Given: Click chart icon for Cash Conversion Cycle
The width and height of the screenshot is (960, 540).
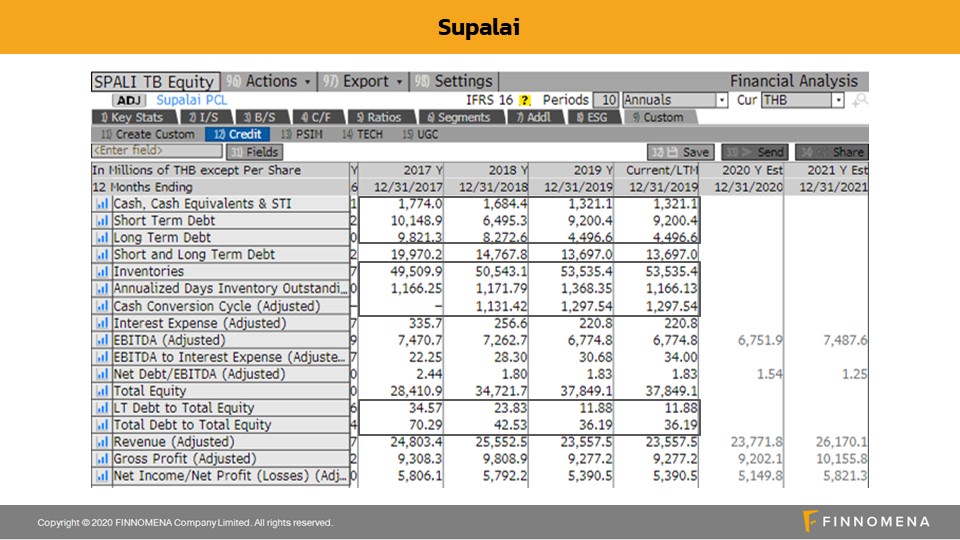Looking at the screenshot, I should (x=101, y=306).
